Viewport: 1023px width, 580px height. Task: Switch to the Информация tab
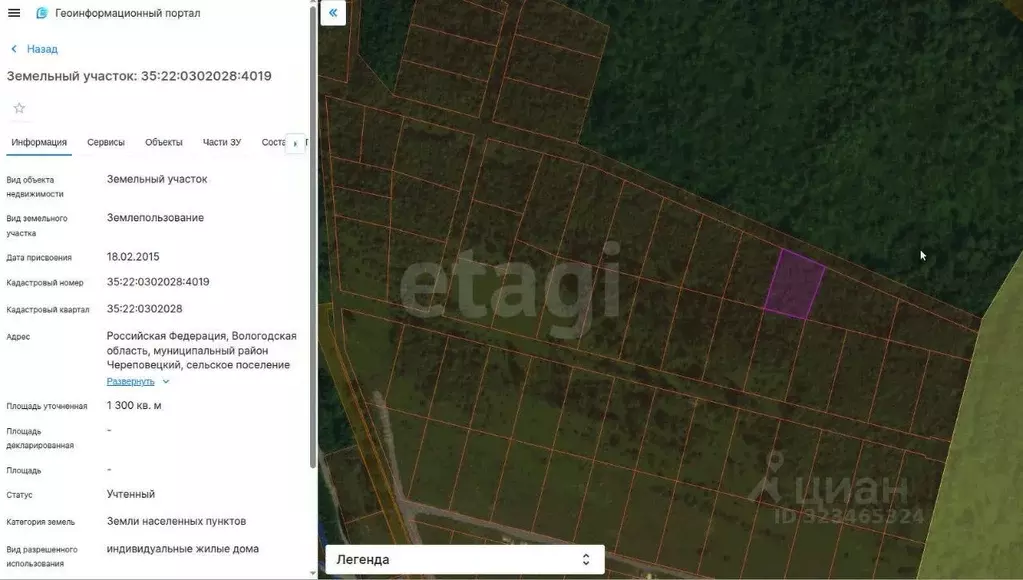[x=39, y=142]
